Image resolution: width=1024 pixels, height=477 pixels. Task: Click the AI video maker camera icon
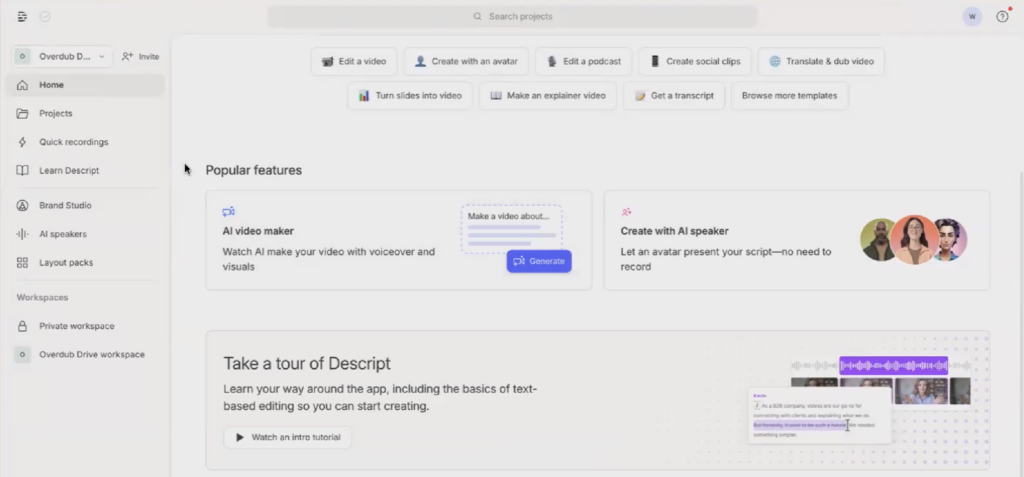[229, 212]
